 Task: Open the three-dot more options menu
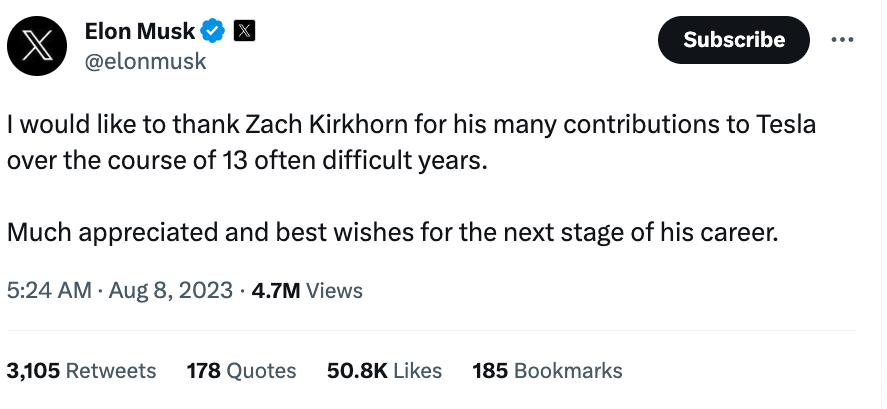tap(843, 40)
